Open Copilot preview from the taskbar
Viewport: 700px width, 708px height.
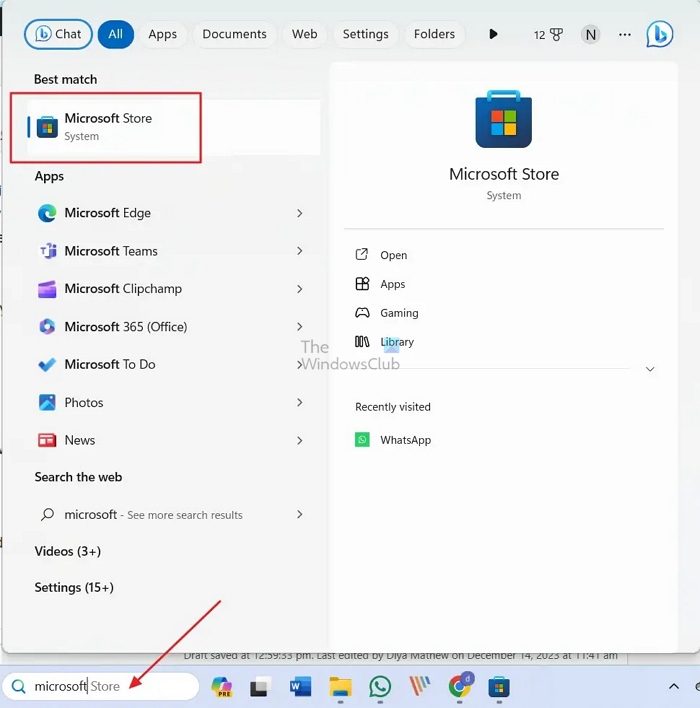[x=222, y=687]
